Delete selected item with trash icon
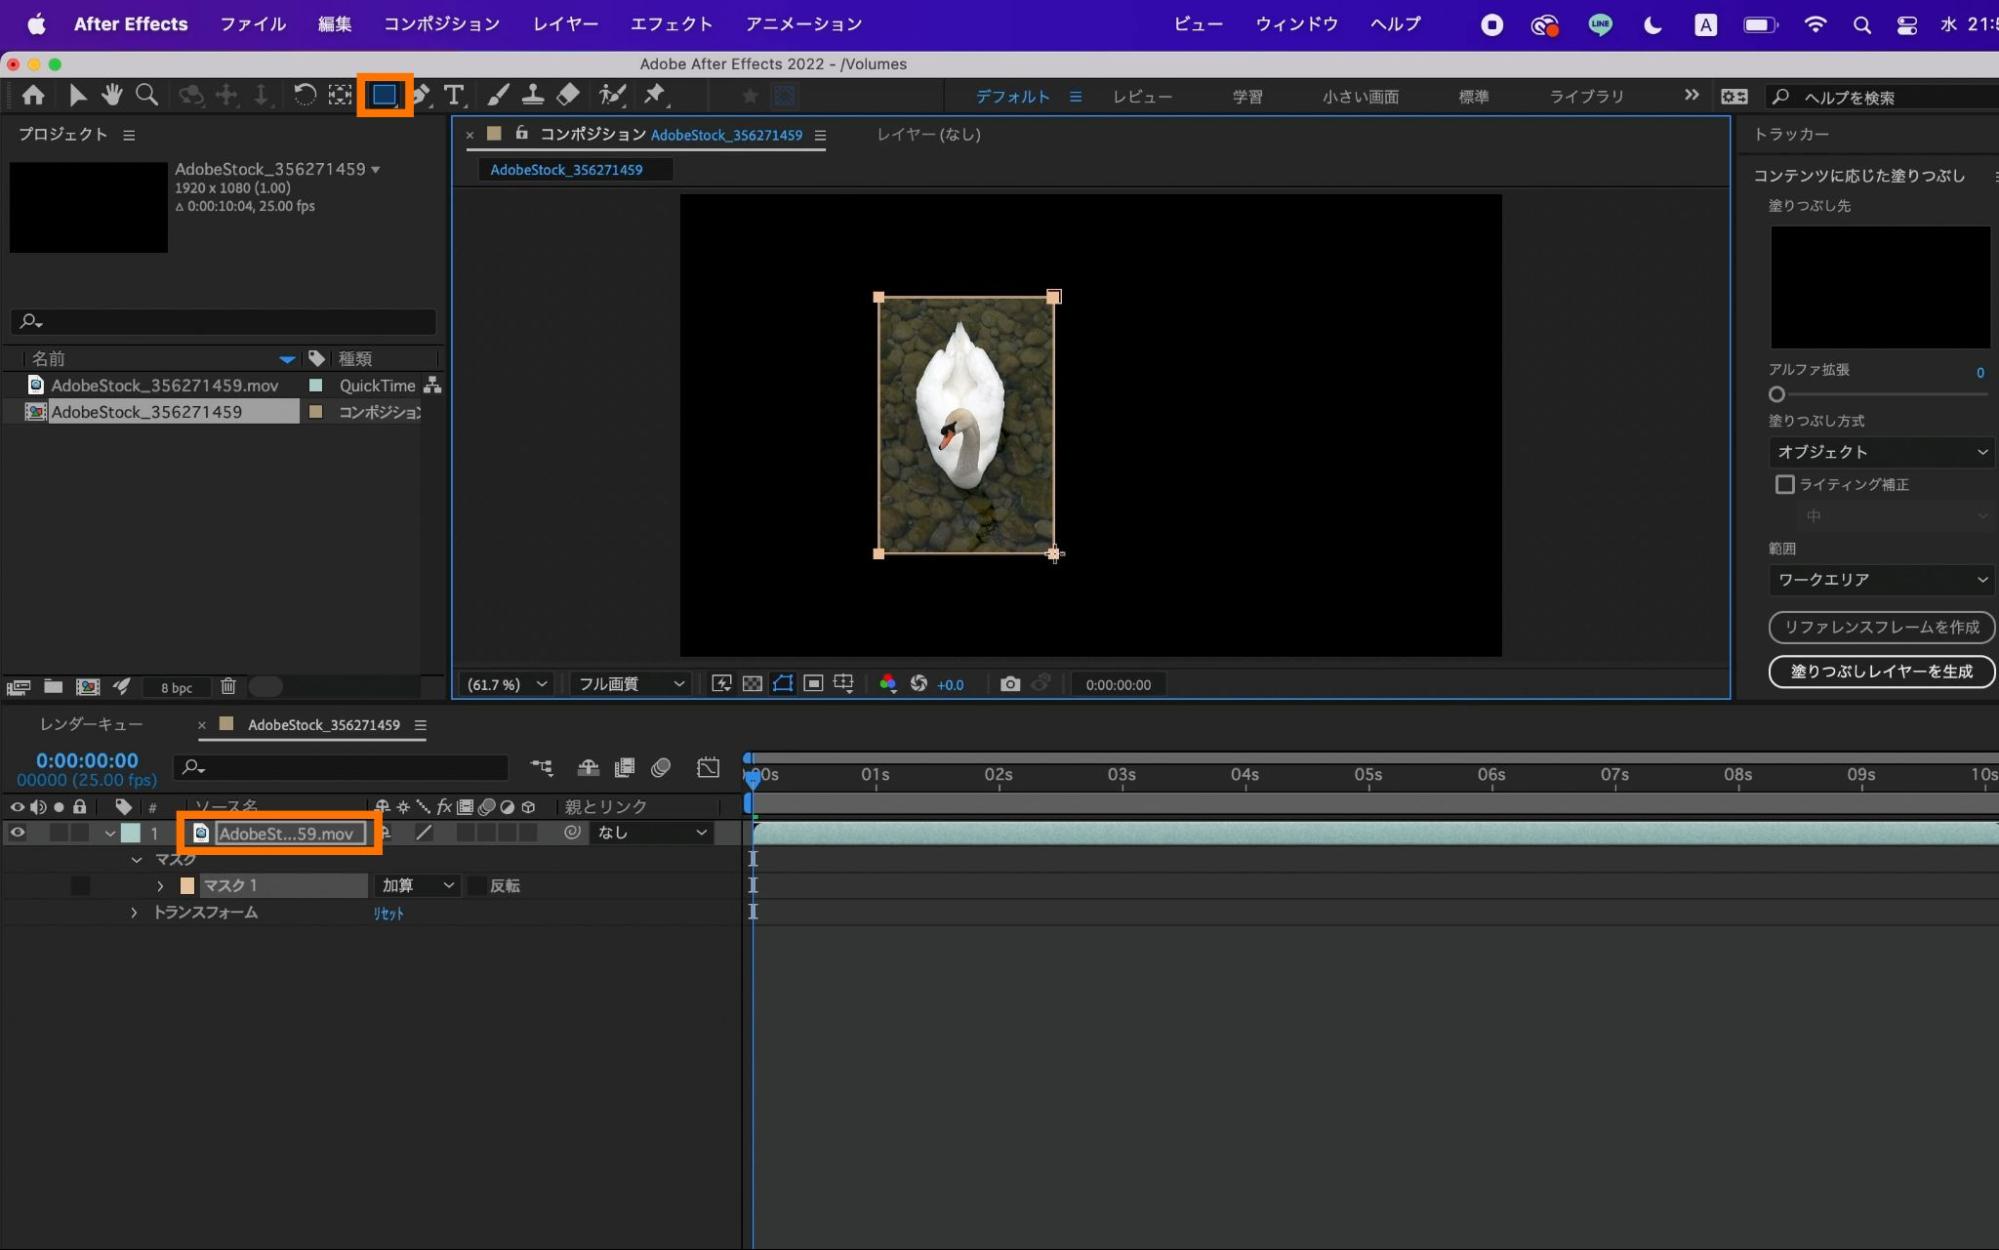 [228, 686]
